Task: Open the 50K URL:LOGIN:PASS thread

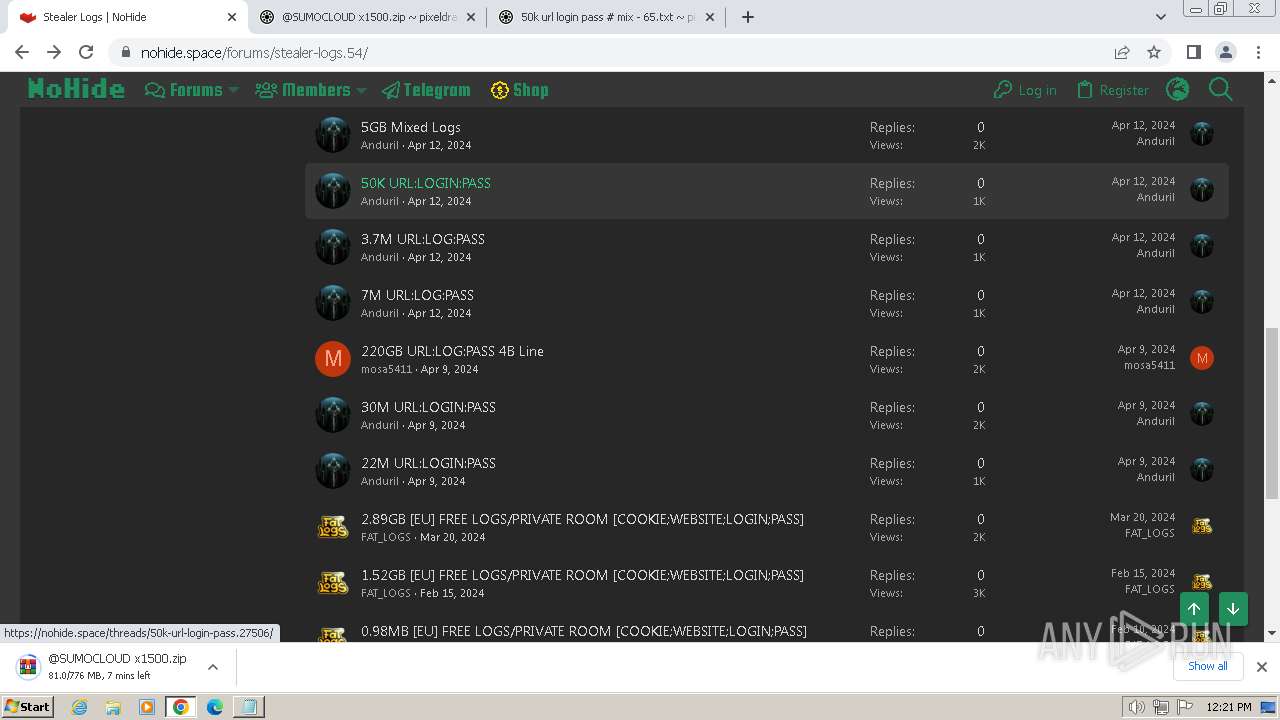Action: [426, 183]
